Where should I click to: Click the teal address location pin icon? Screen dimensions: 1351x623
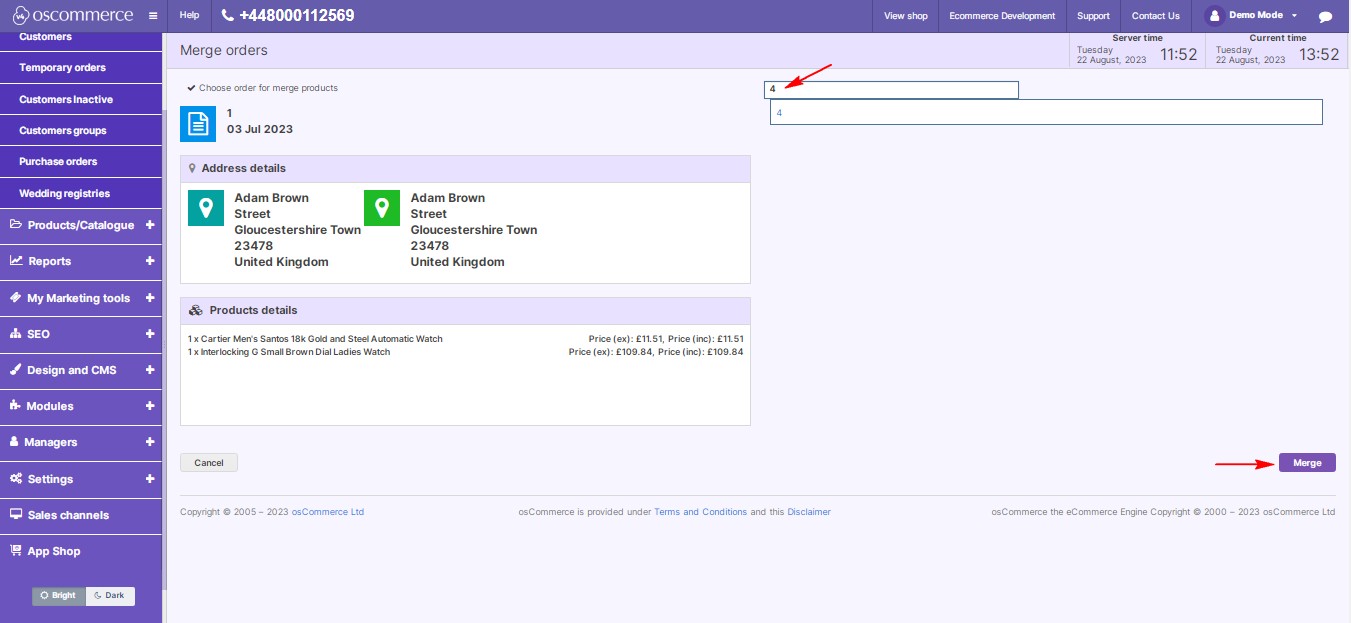coord(206,208)
